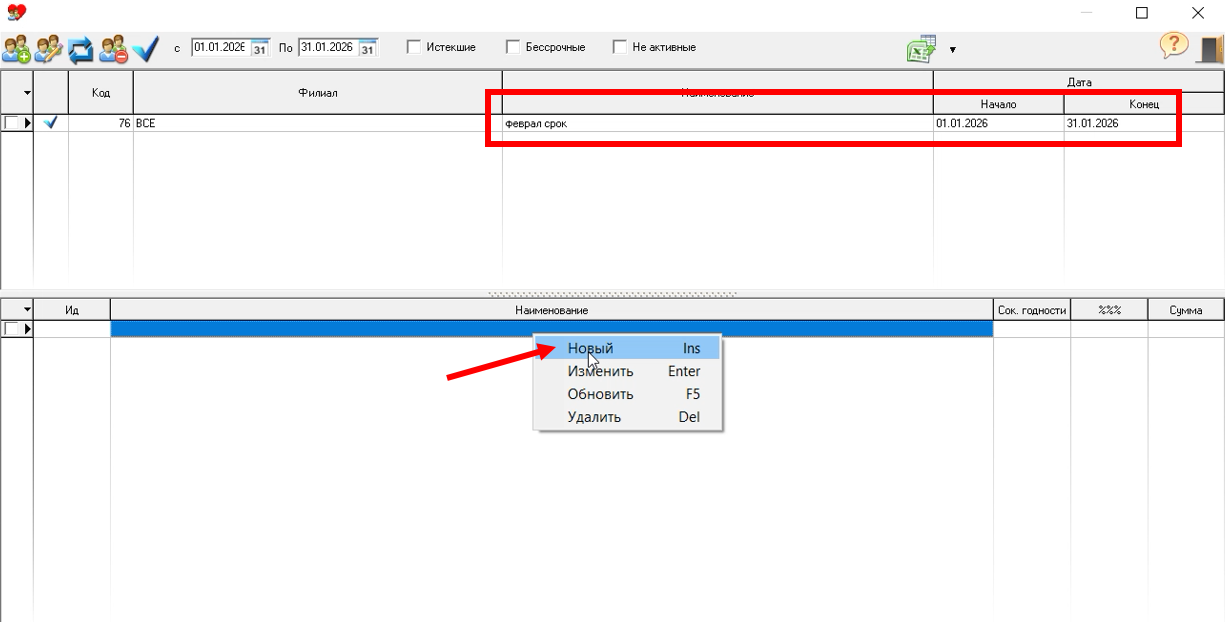Viewport: 1225px width, 622px height.
Task: Sort by the Филиал column header
Action: [x=318, y=93]
